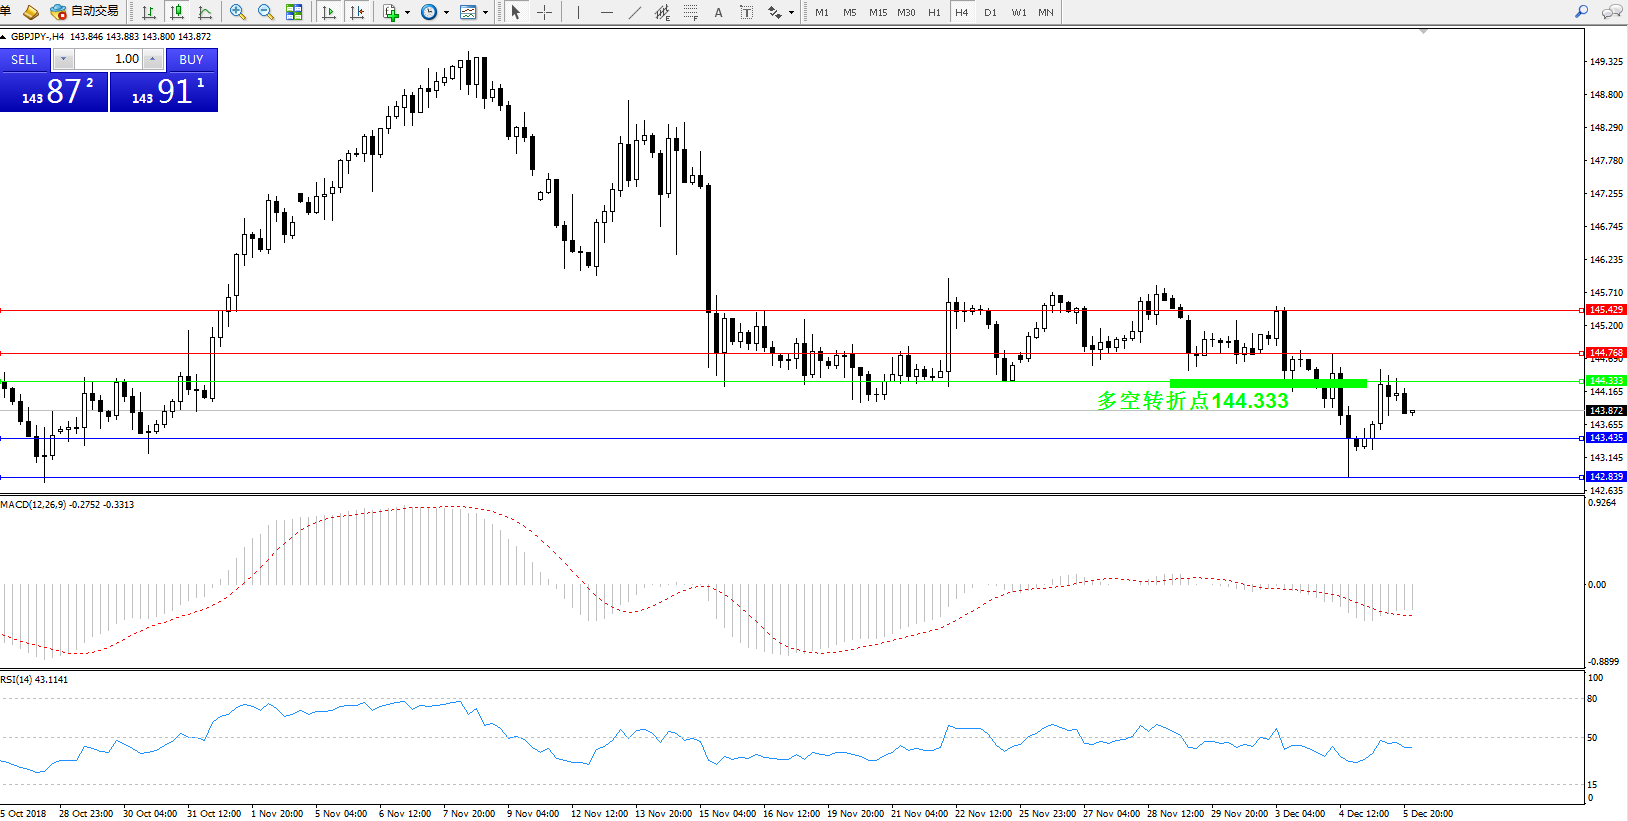
Task: Pick the horizontal line drawing tool
Action: coord(606,12)
